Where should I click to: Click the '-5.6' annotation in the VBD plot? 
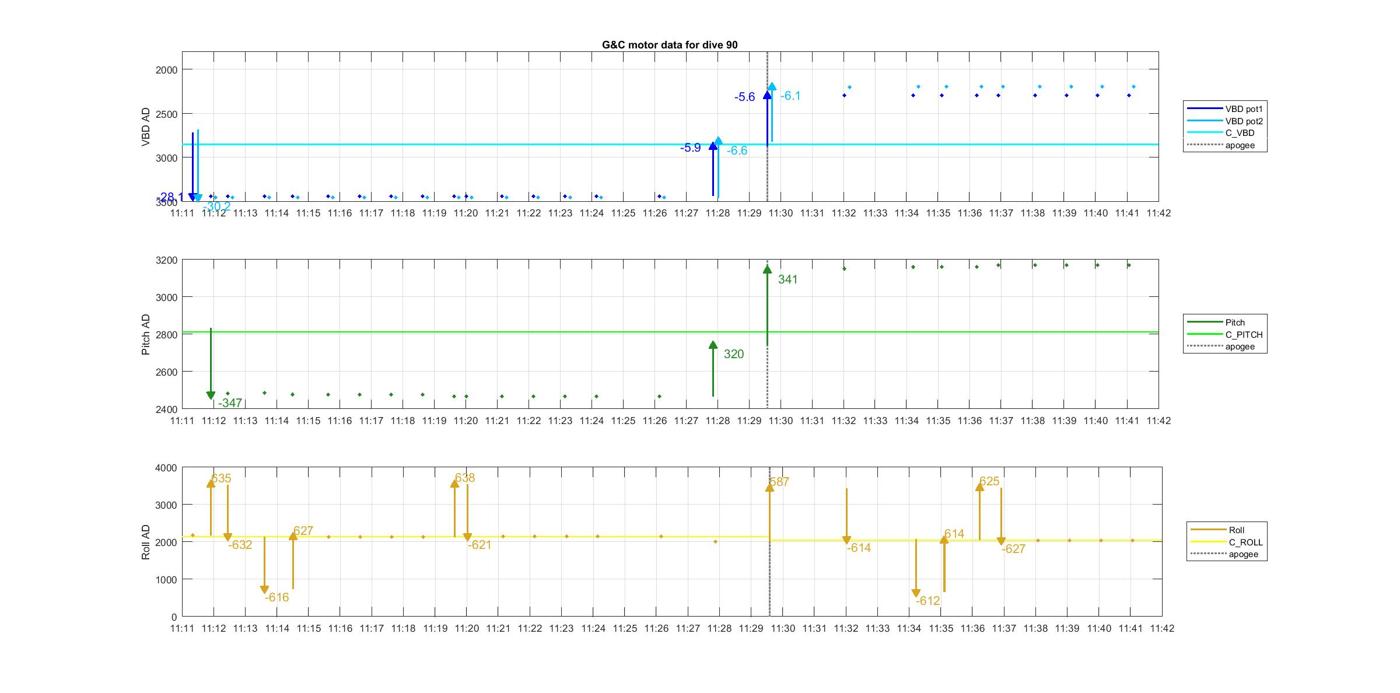[x=745, y=97]
